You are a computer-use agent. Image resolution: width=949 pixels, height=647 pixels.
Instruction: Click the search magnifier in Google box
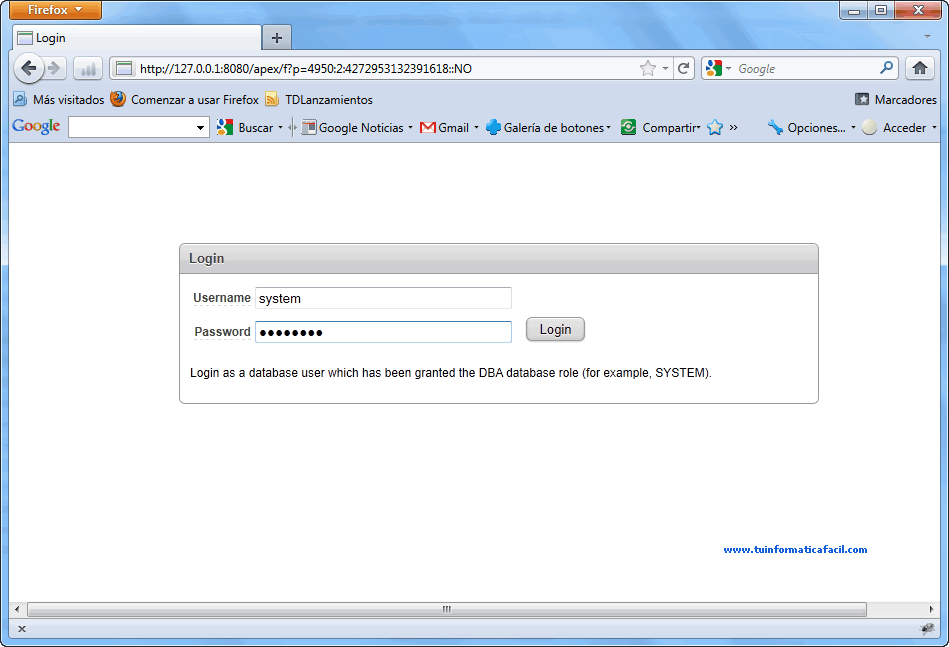click(x=887, y=69)
